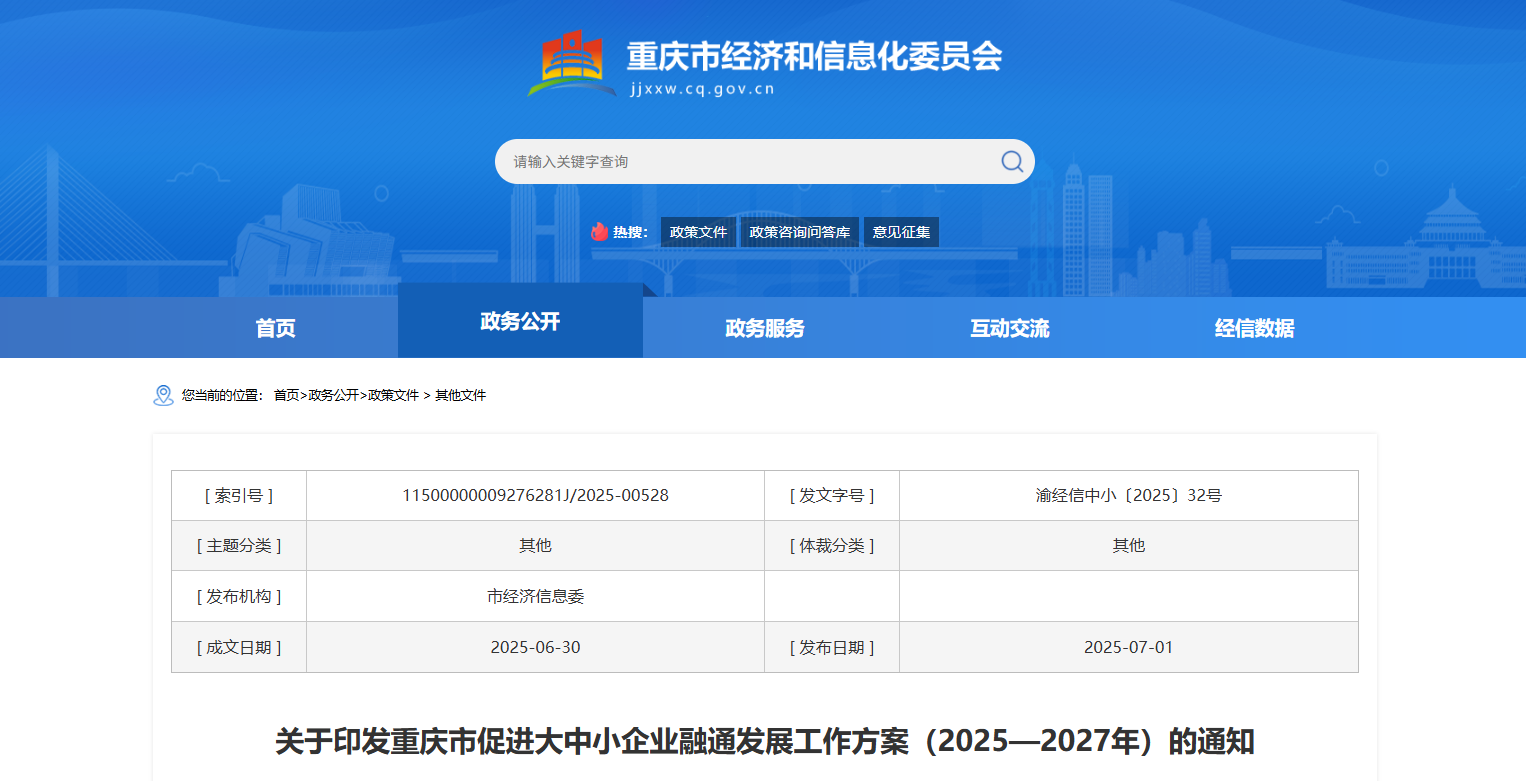
Task: Click 政务公开 in the breadcrumb trail
Action: click(333, 395)
